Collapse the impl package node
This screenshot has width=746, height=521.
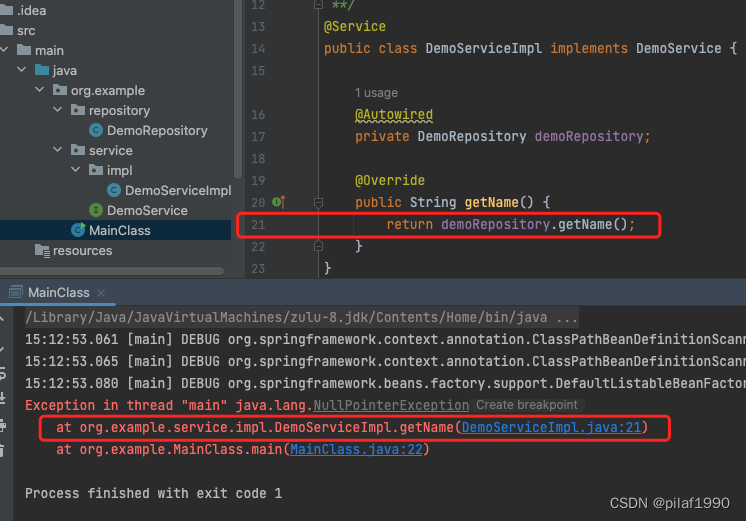[x=76, y=169]
